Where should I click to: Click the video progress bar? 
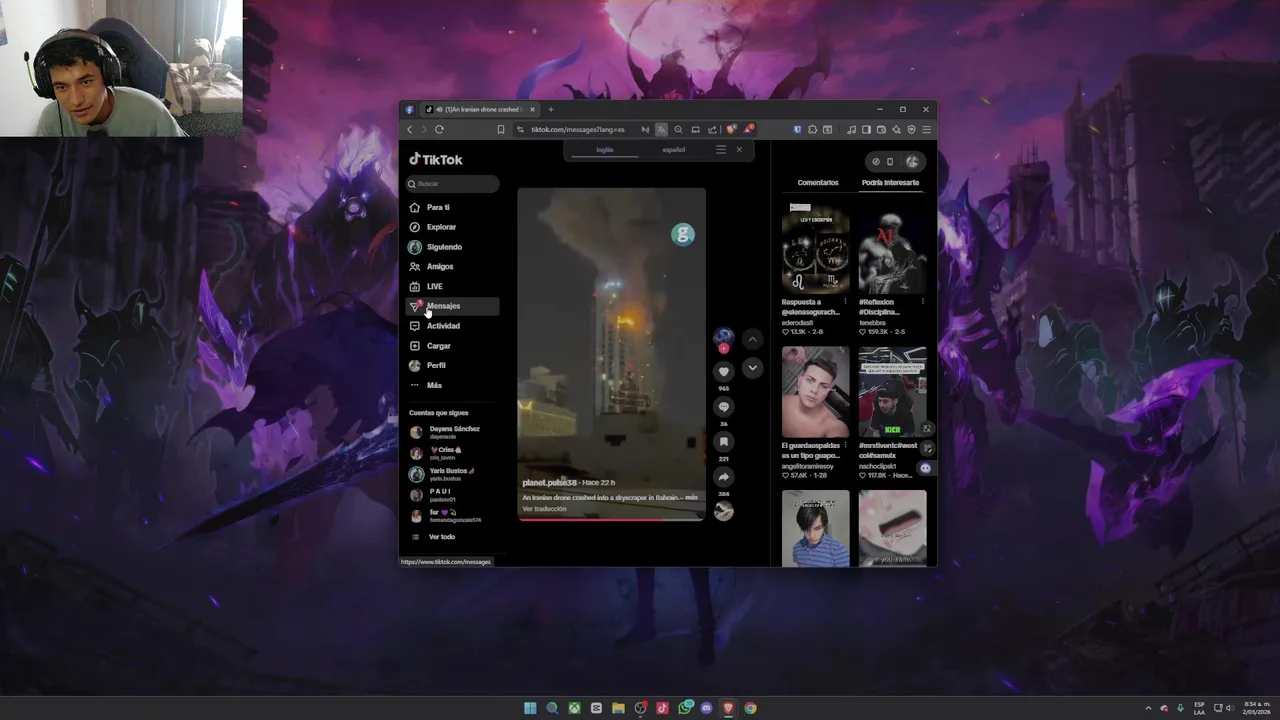(611, 519)
